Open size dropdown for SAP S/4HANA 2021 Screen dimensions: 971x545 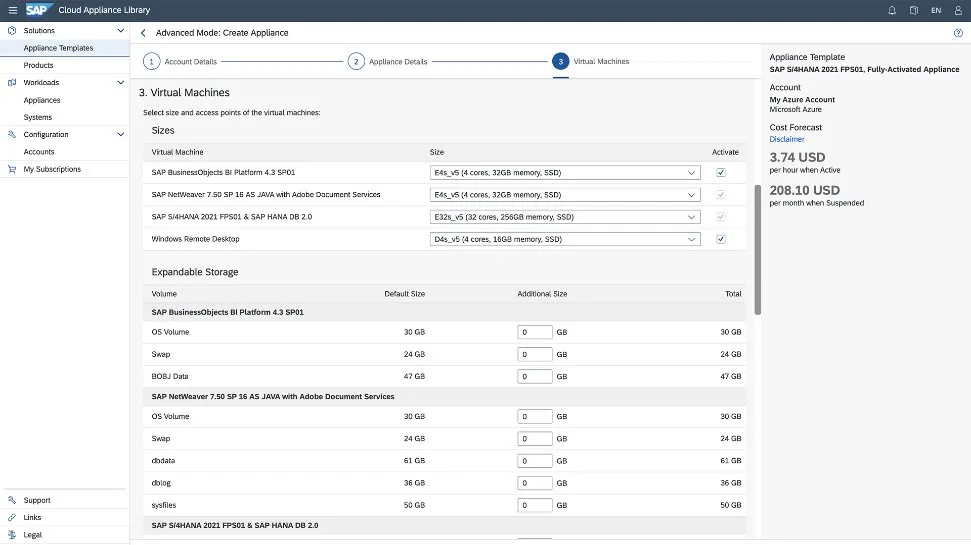point(564,217)
